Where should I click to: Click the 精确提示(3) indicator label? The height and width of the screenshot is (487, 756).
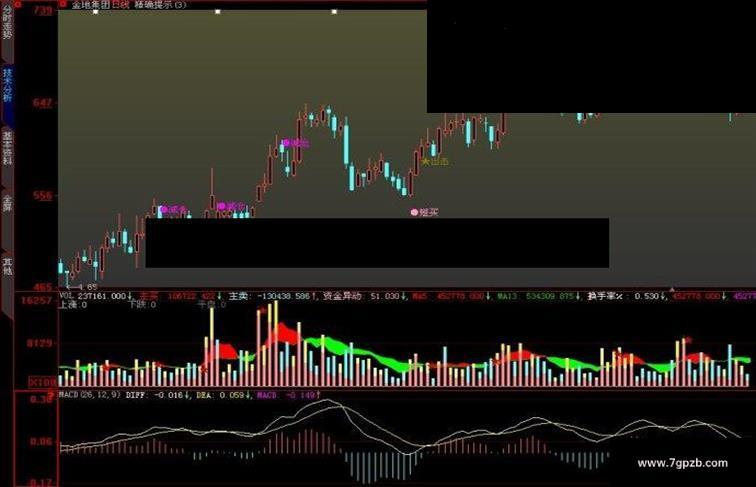point(161,5)
